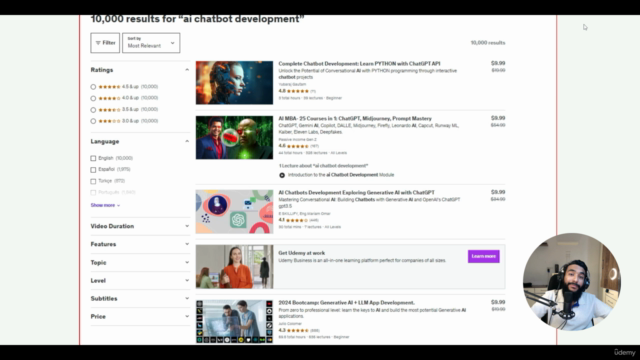
Task: Check the Español language checkbox
Action: (93, 170)
